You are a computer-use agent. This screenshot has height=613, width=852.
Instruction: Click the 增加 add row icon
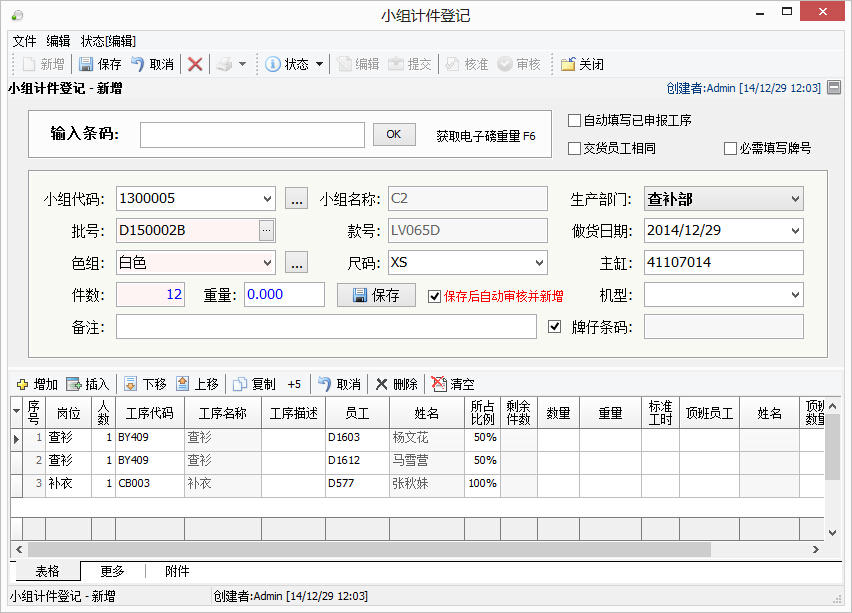click(22, 384)
